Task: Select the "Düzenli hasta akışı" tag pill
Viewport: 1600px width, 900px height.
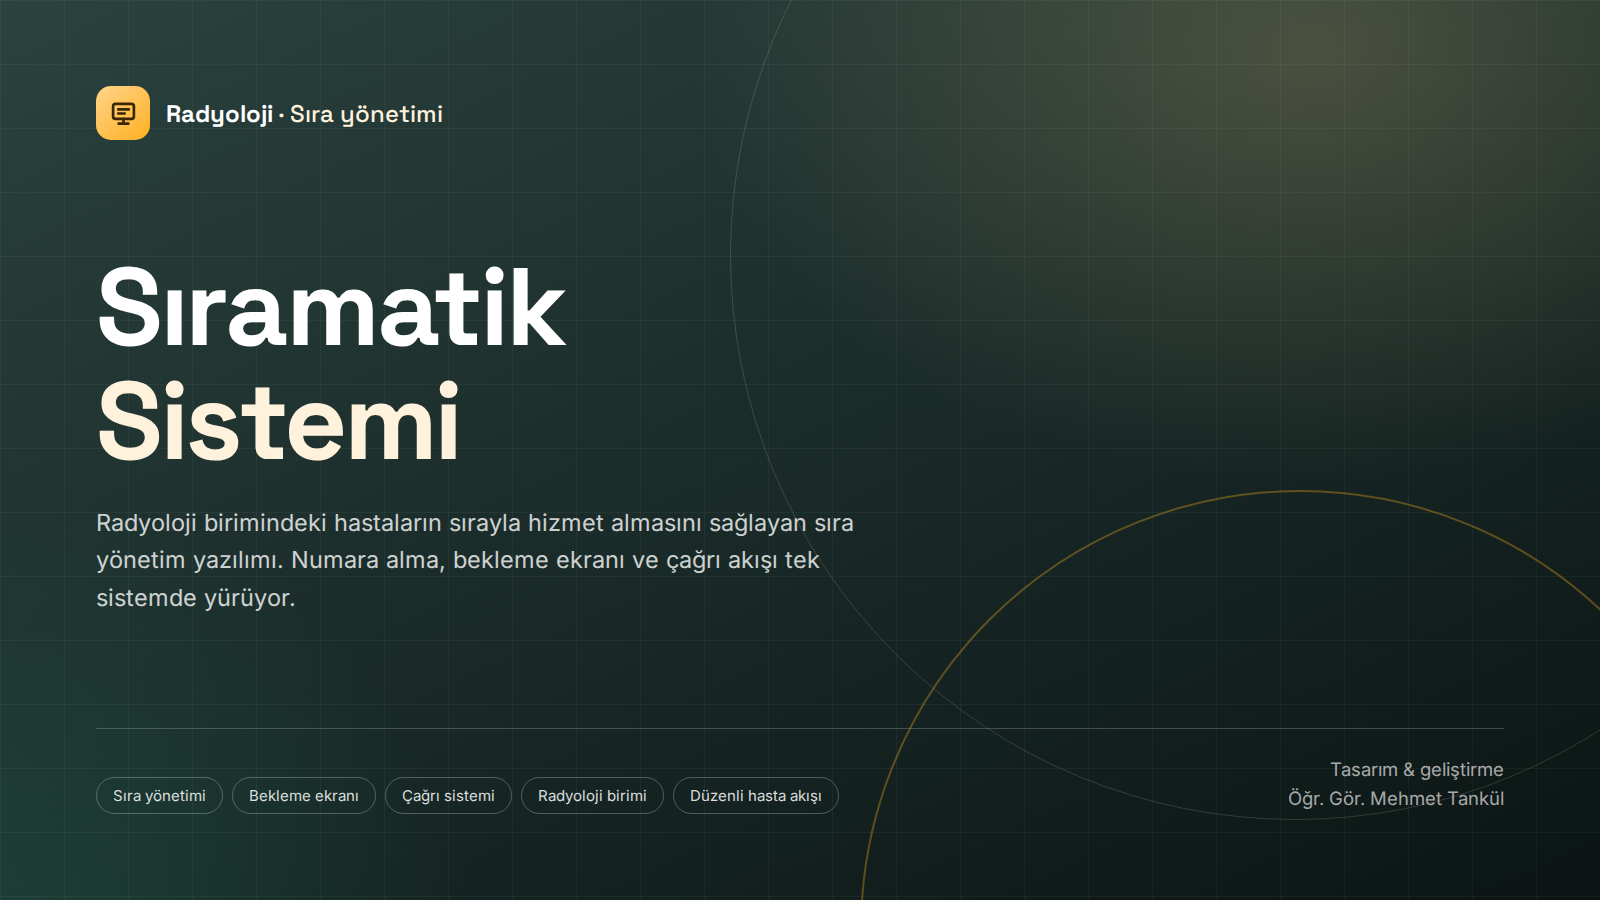Action: [x=756, y=796]
